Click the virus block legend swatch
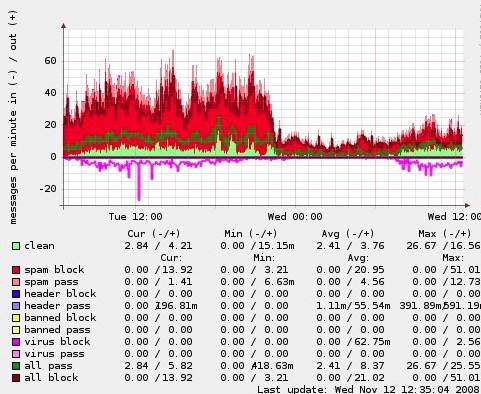The width and height of the screenshot is (481, 394). [16, 342]
